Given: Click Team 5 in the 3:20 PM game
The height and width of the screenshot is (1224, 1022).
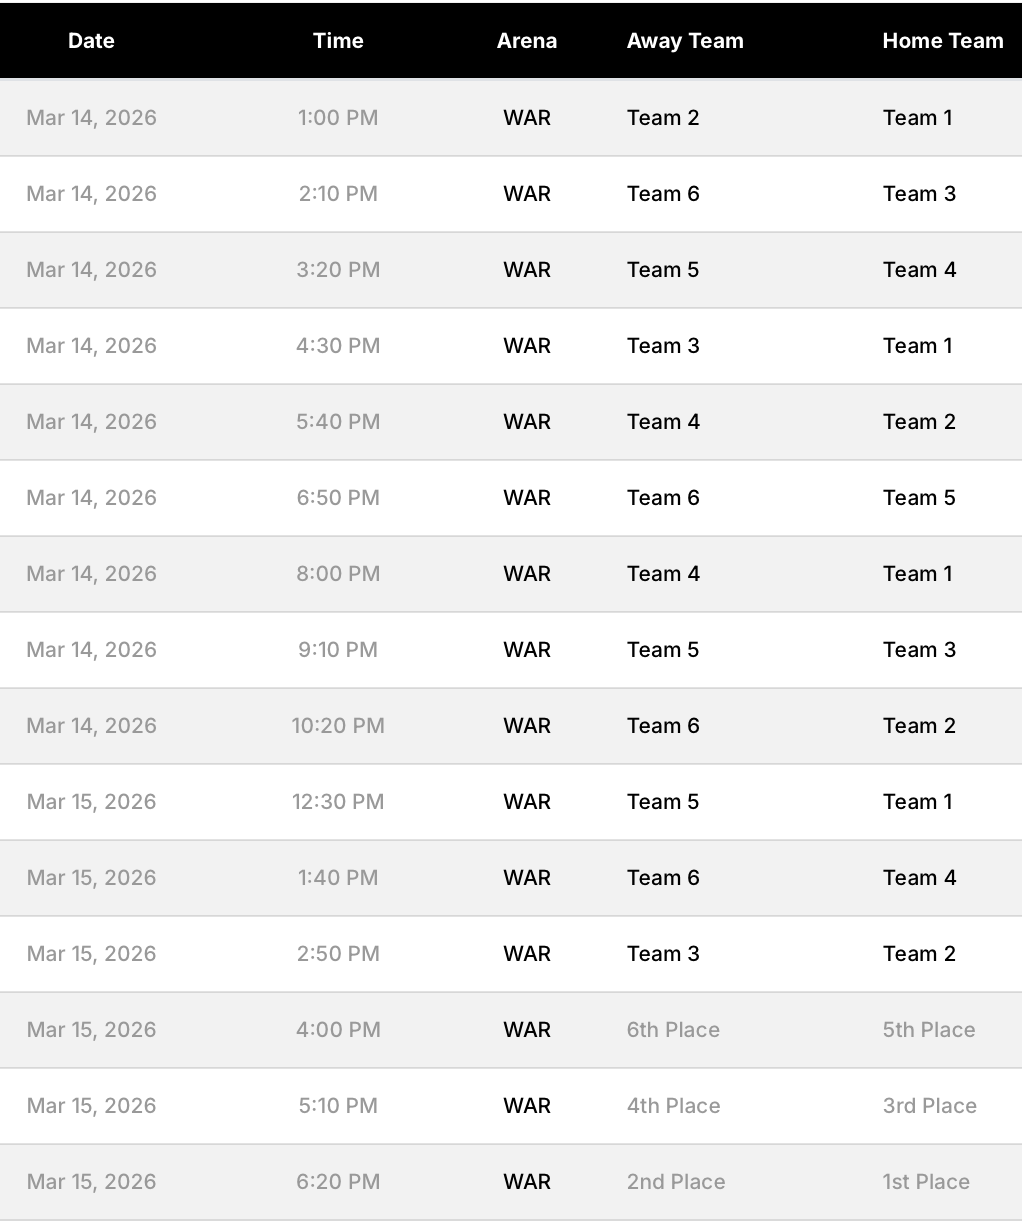Looking at the screenshot, I should [663, 270].
